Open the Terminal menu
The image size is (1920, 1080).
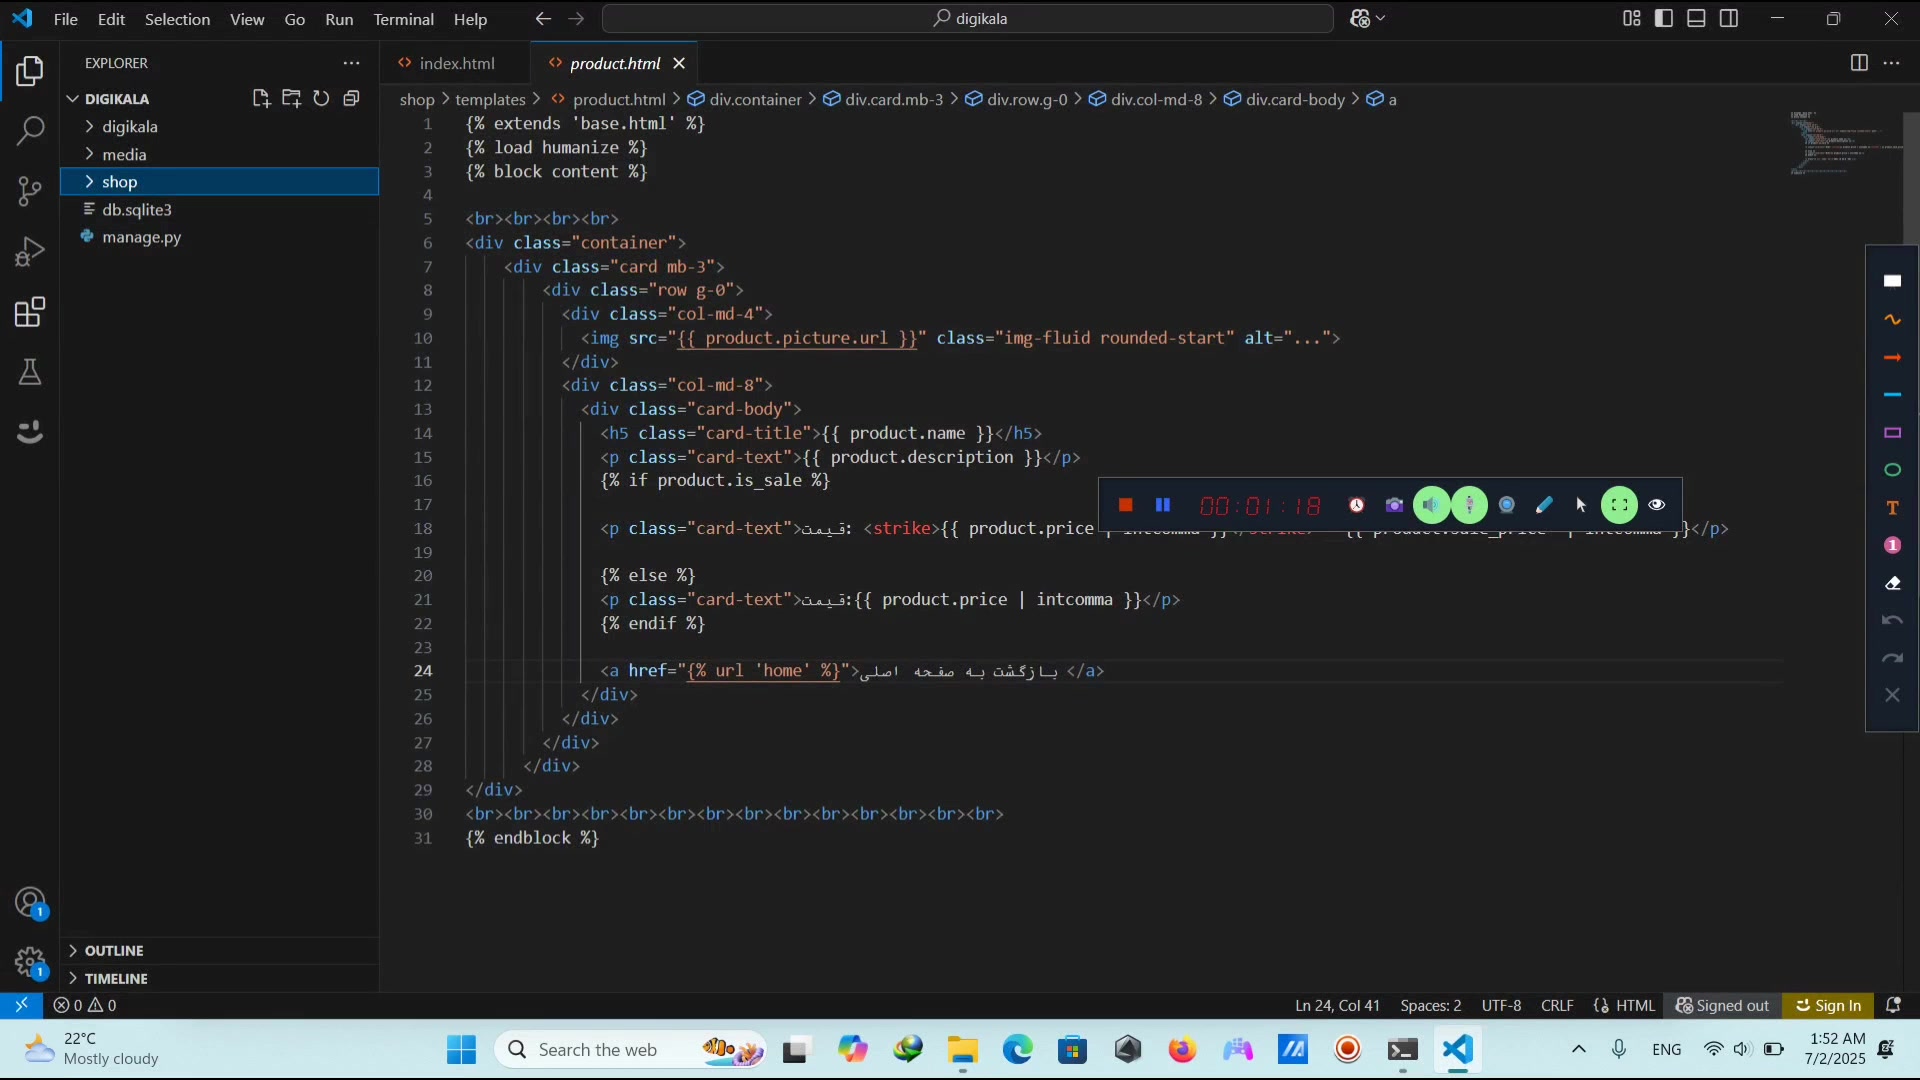click(403, 19)
